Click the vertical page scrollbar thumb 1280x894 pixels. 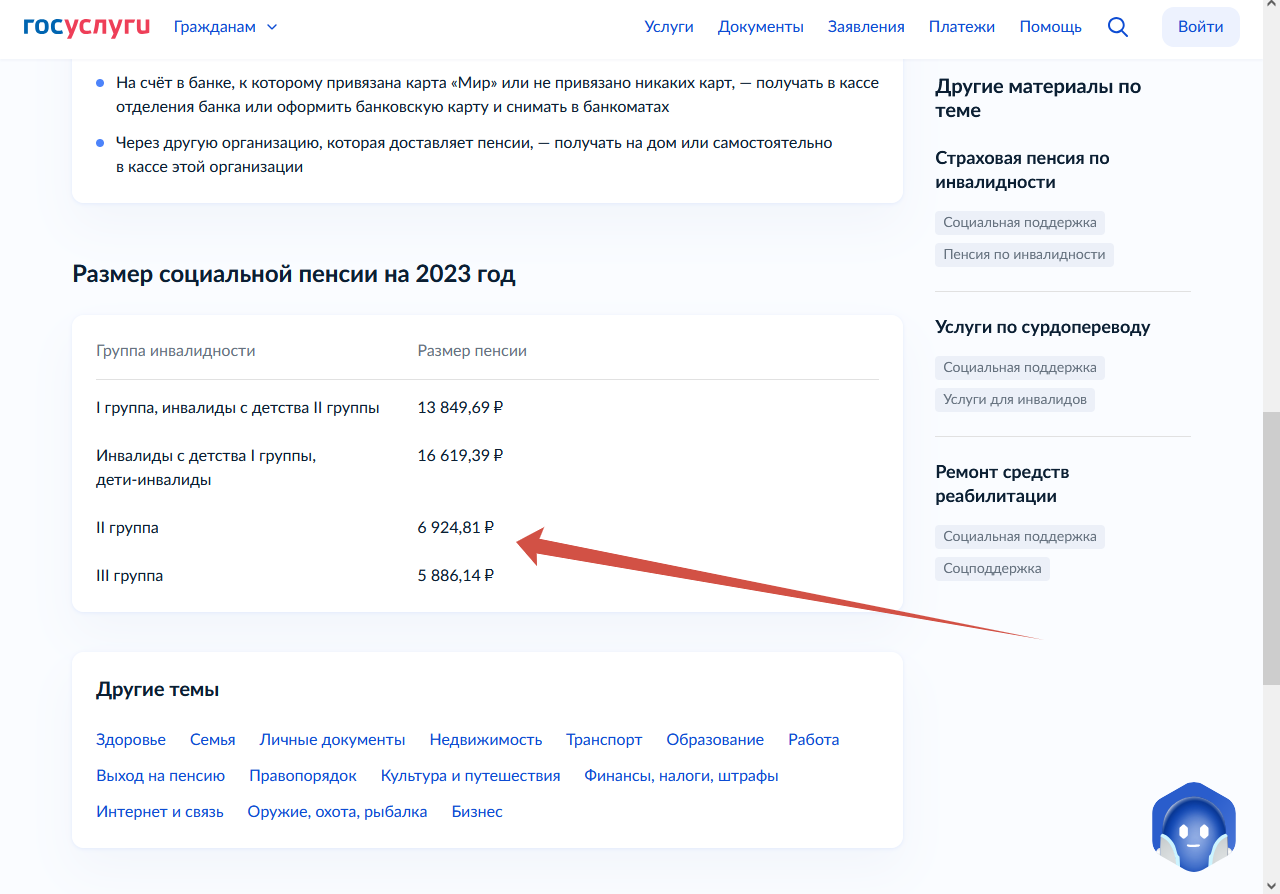tap(1271, 548)
